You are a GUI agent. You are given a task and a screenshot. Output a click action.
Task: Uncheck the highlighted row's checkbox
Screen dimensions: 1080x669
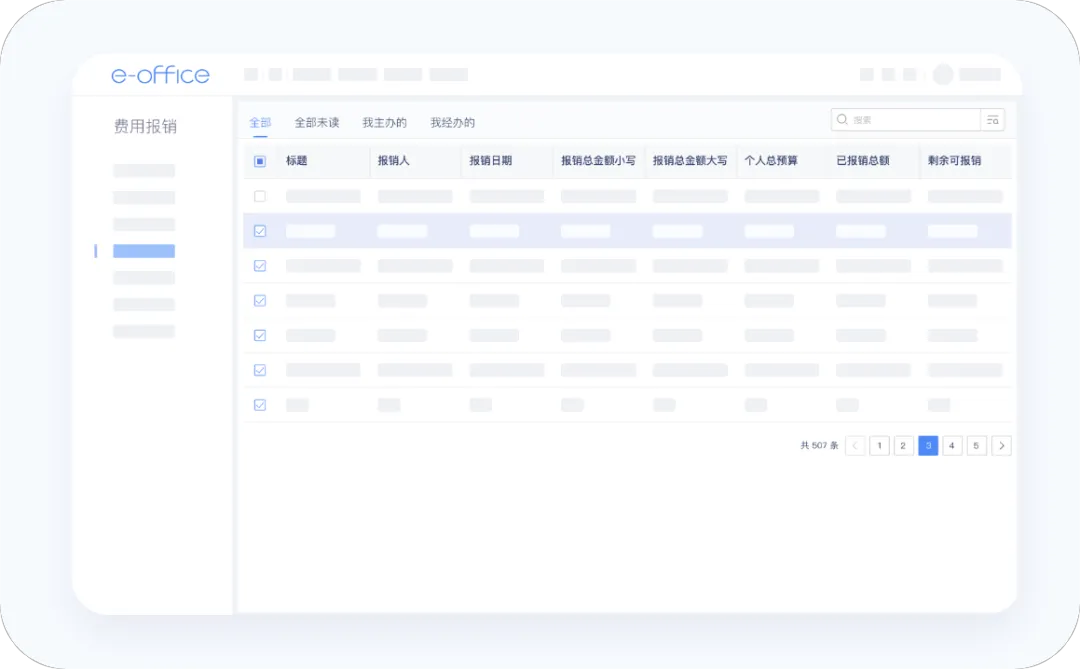260,231
